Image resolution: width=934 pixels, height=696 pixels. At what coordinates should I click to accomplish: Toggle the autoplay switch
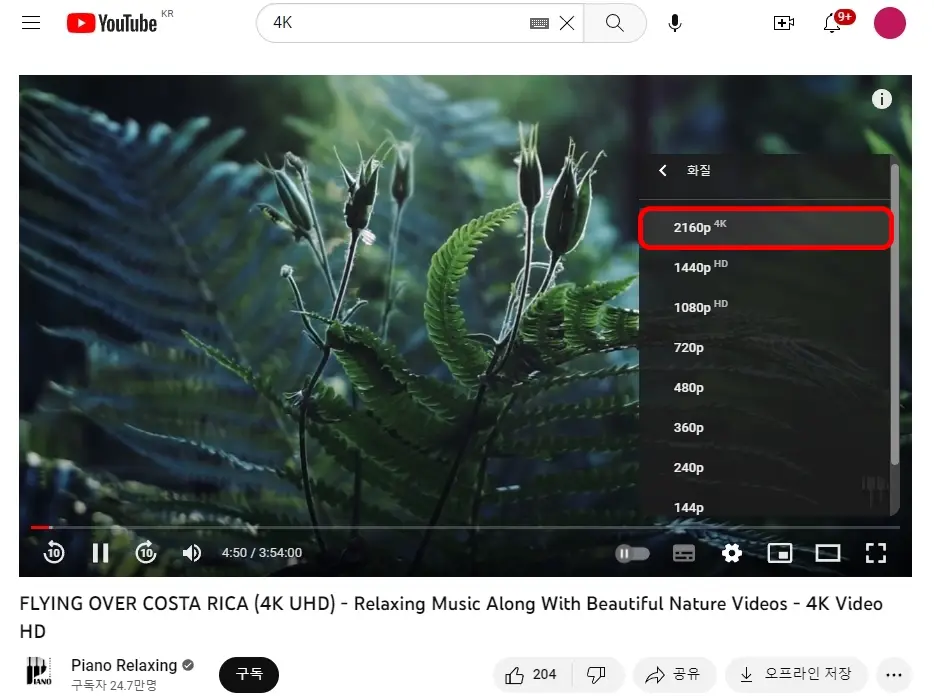[x=632, y=553]
